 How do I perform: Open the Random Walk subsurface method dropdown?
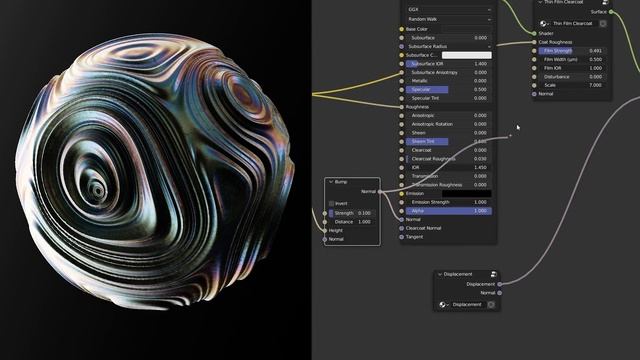(449, 19)
